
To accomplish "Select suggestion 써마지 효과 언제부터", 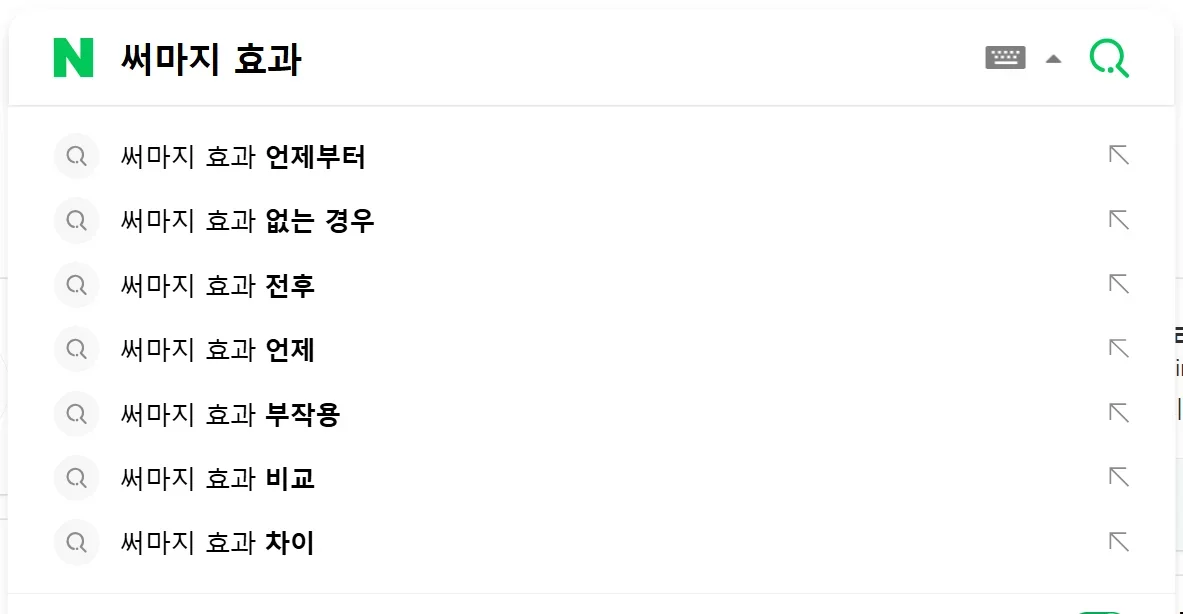I will click(x=243, y=157).
